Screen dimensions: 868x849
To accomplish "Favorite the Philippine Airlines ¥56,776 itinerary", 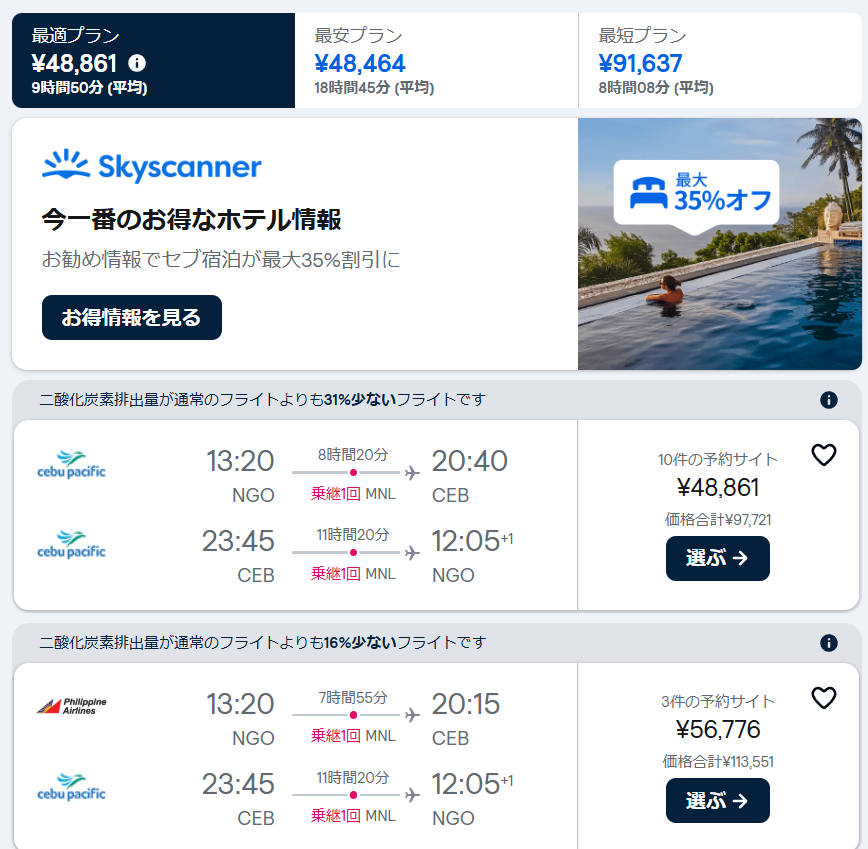I will pyautogui.click(x=823, y=698).
